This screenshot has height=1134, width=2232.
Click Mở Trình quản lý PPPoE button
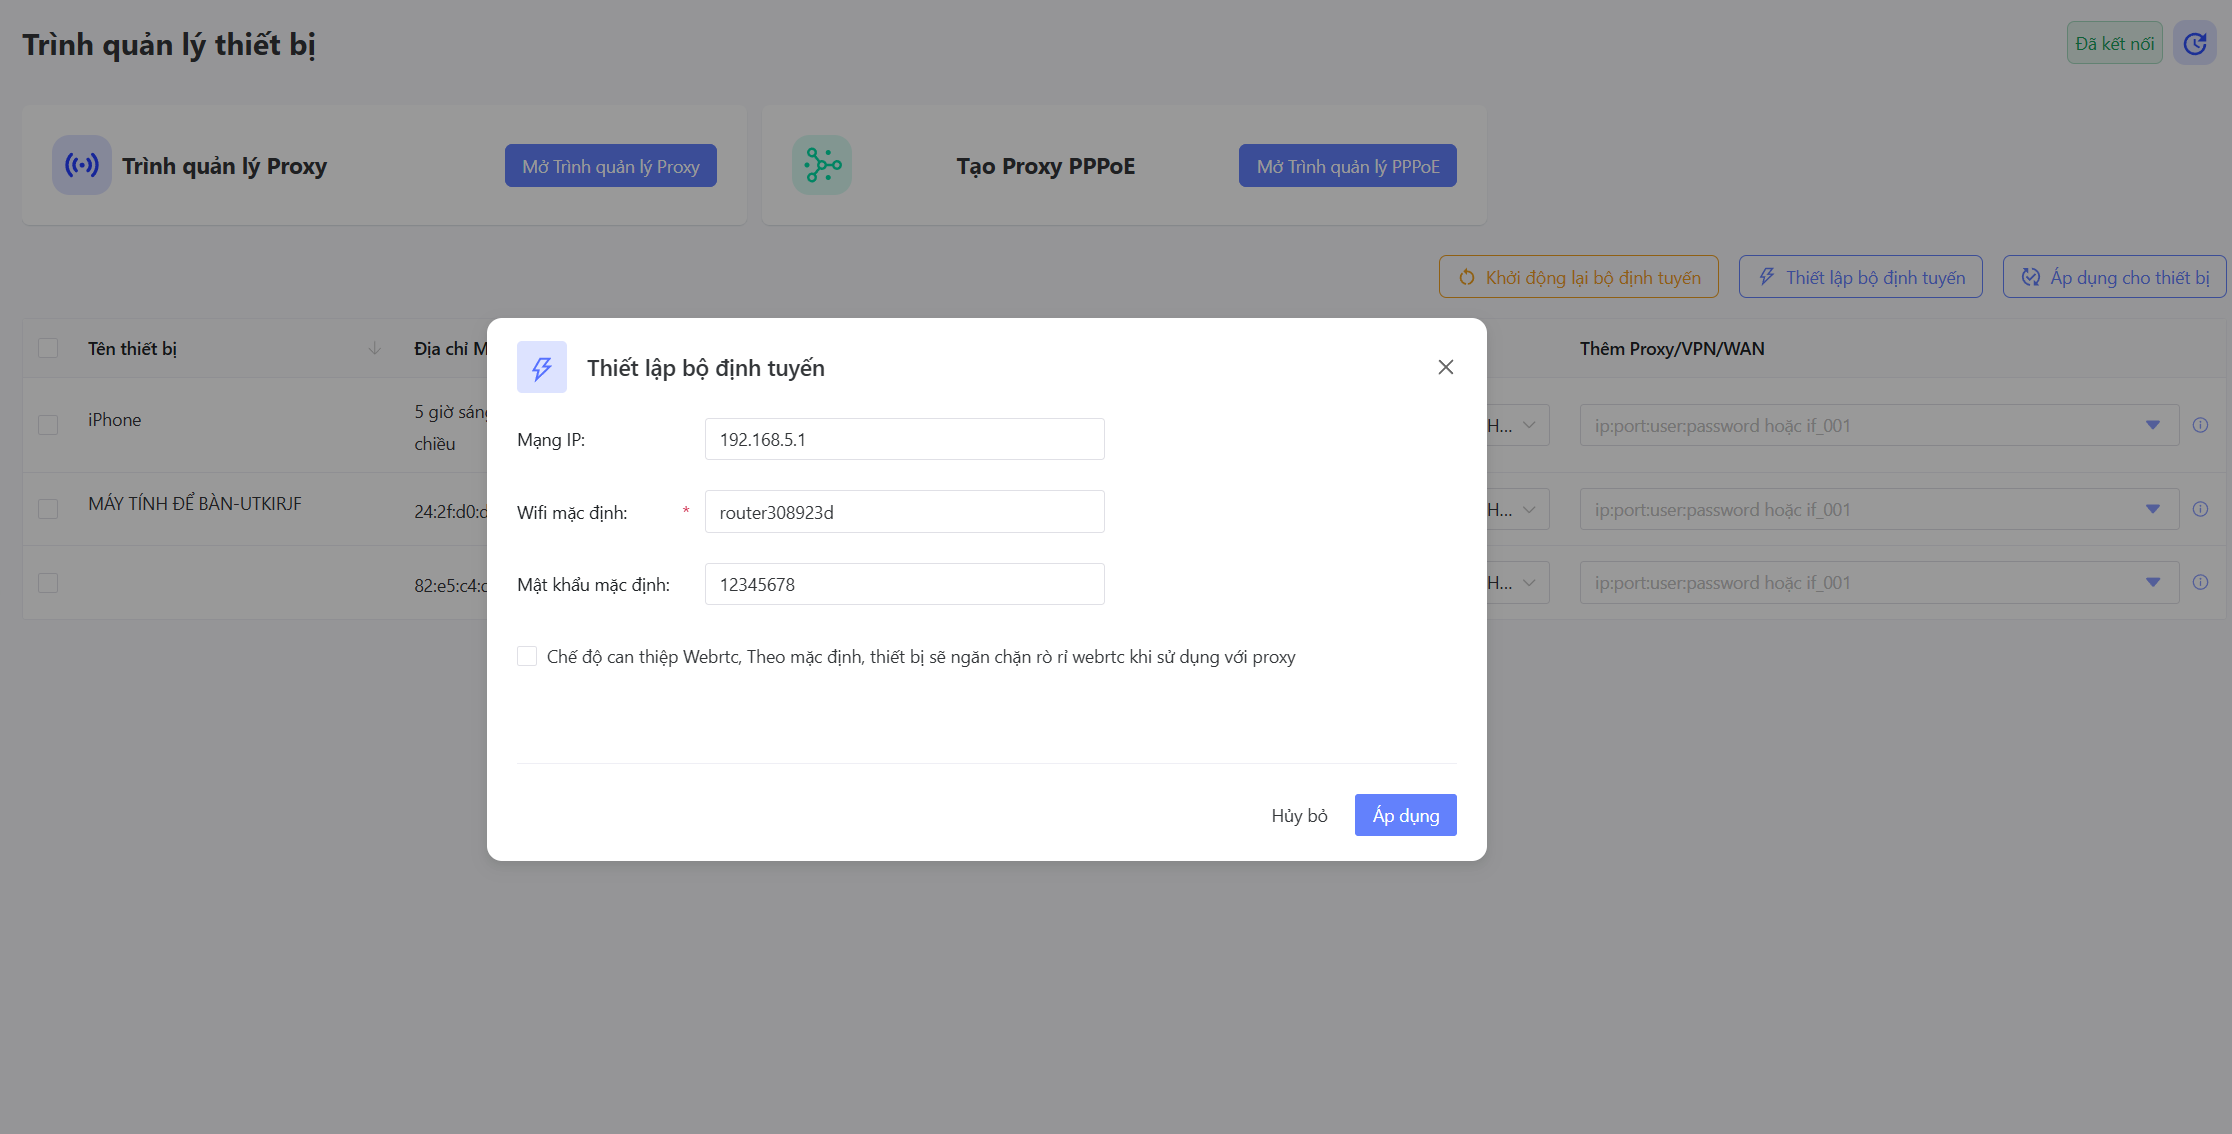1347,166
